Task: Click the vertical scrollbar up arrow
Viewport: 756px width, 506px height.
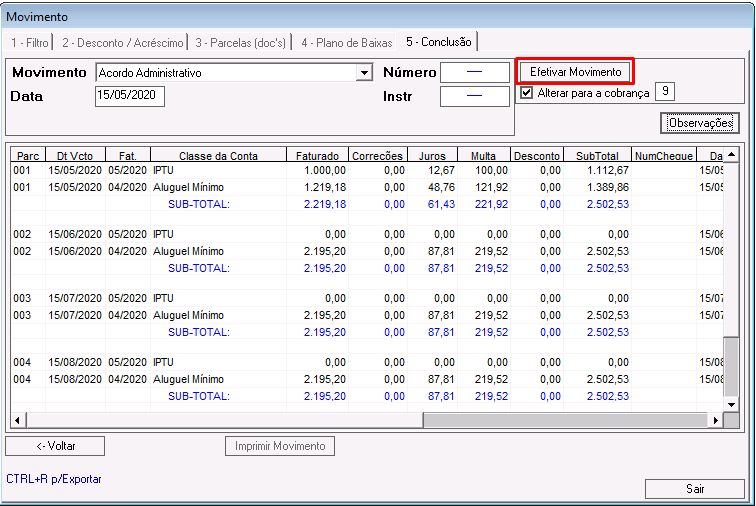Action: pos(731,155)
